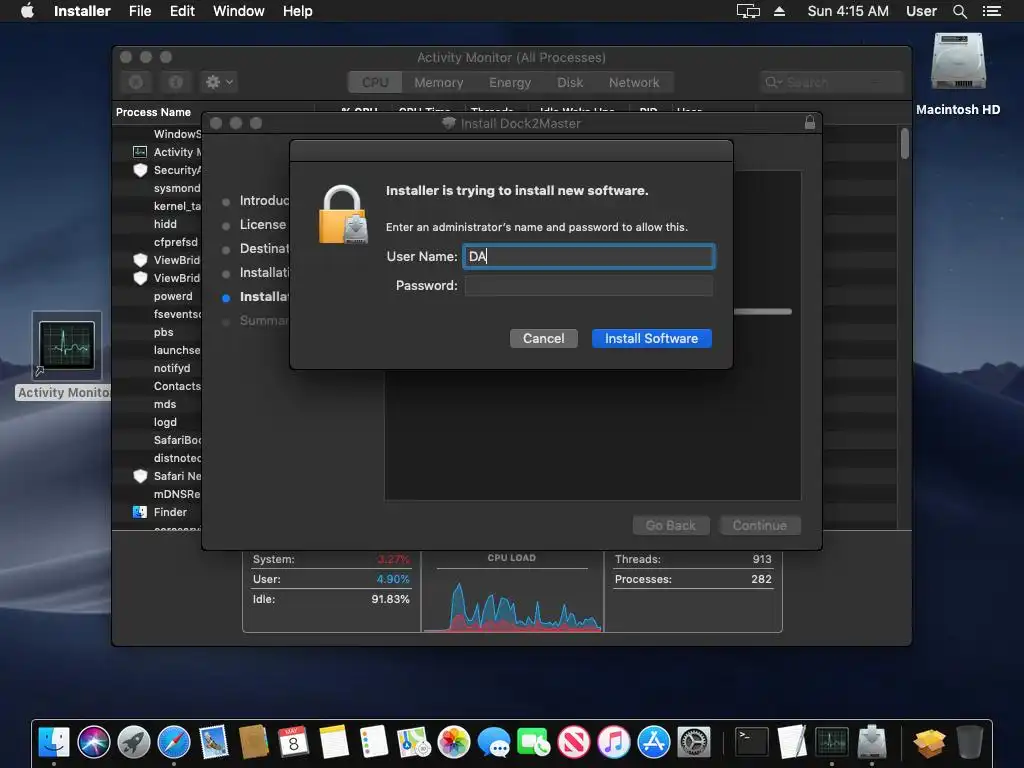The height and width of the screenshot is (768, 1024).
Task: Open the Installer application menu
Action: click(82, 11)
